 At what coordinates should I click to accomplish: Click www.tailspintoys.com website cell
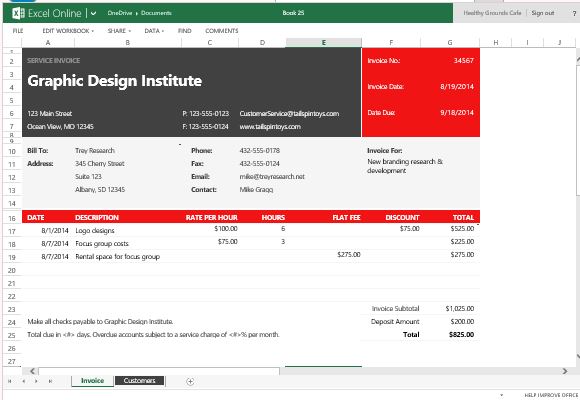270,127
